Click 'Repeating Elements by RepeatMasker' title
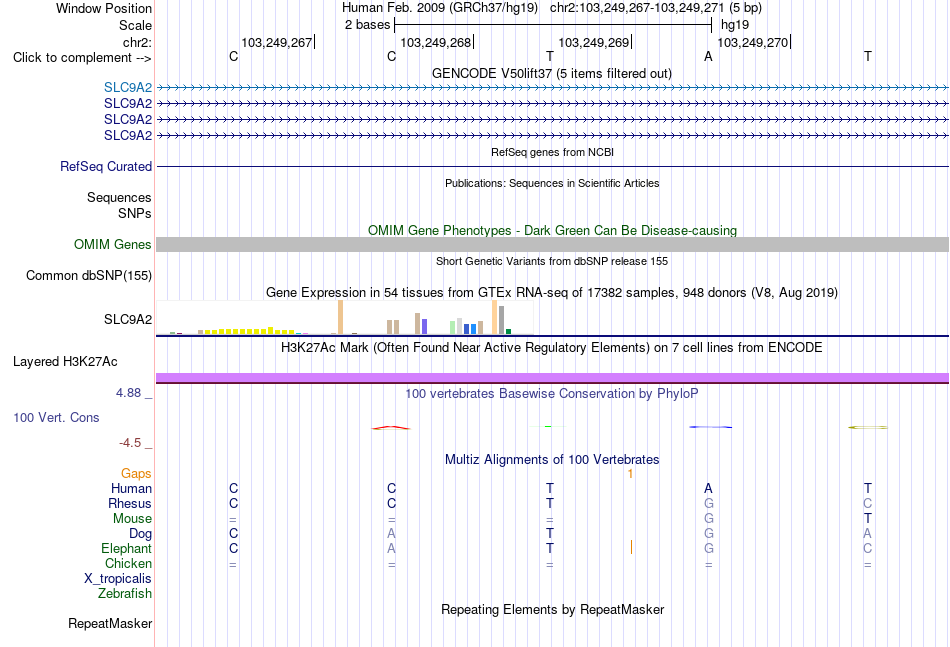 point(552,609)
